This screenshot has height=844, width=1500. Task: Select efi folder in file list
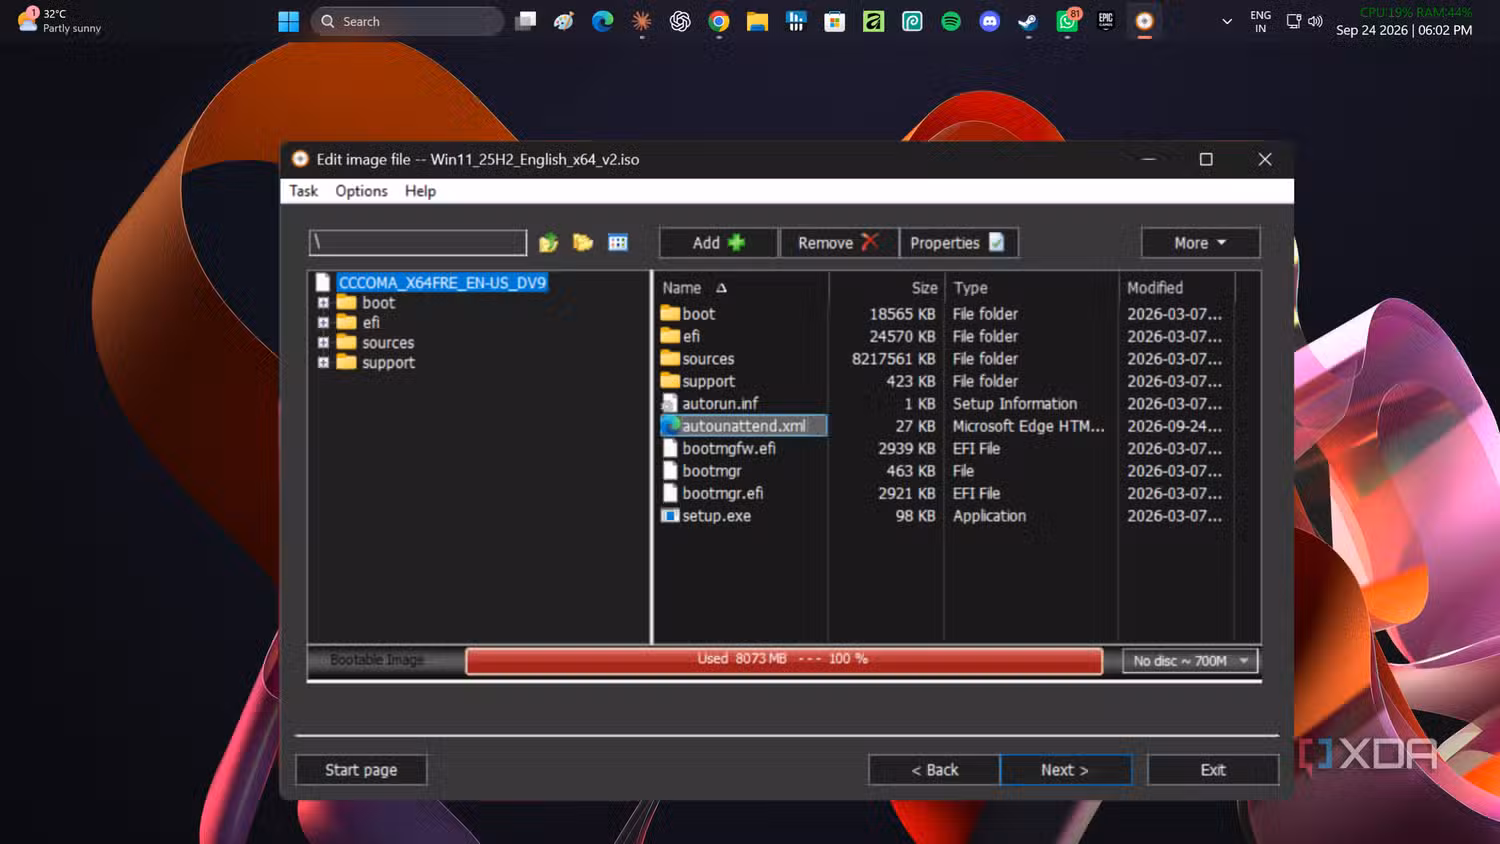(691, 337)
